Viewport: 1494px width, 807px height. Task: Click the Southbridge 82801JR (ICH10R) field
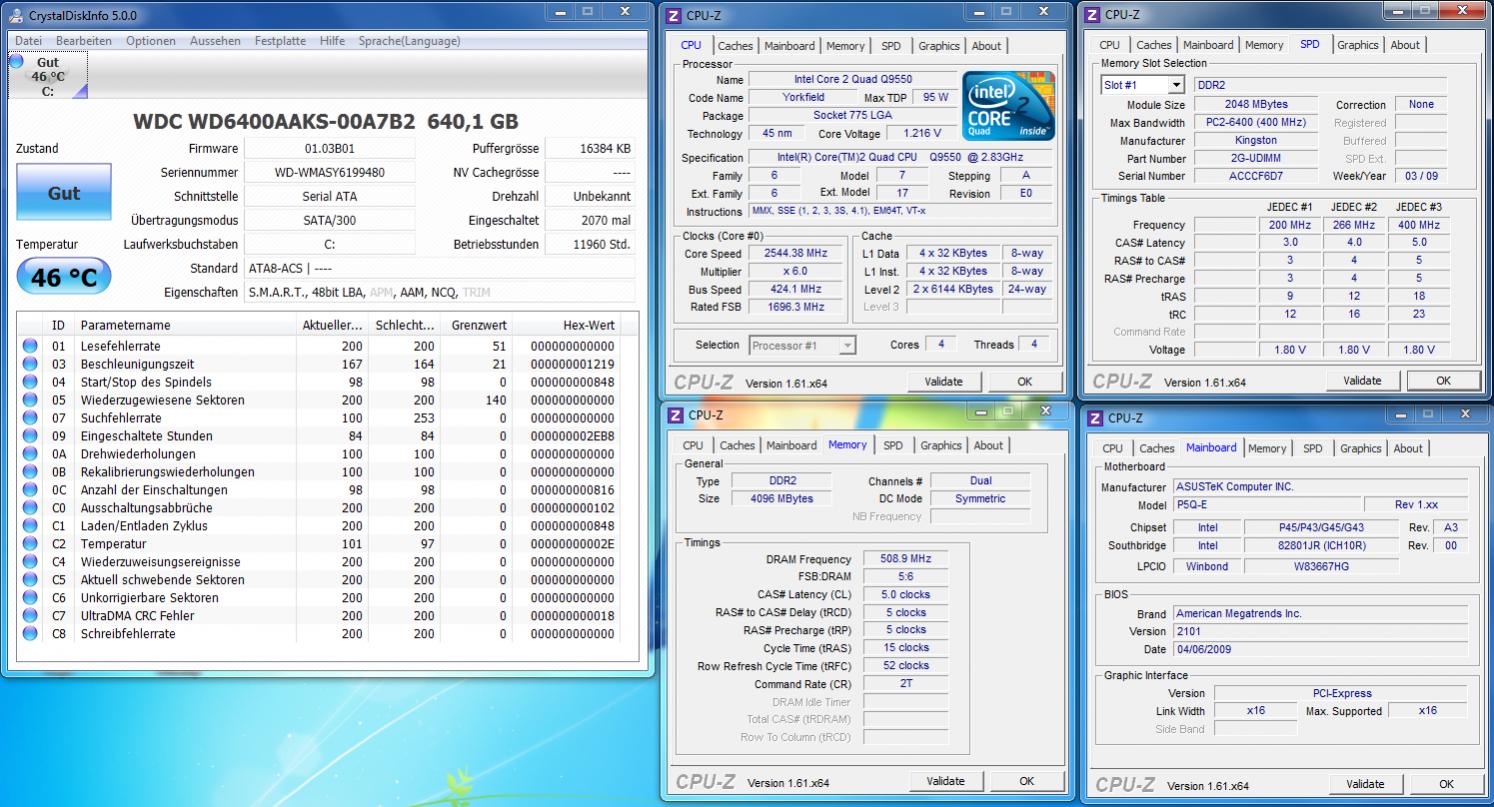coord(1323,546)
